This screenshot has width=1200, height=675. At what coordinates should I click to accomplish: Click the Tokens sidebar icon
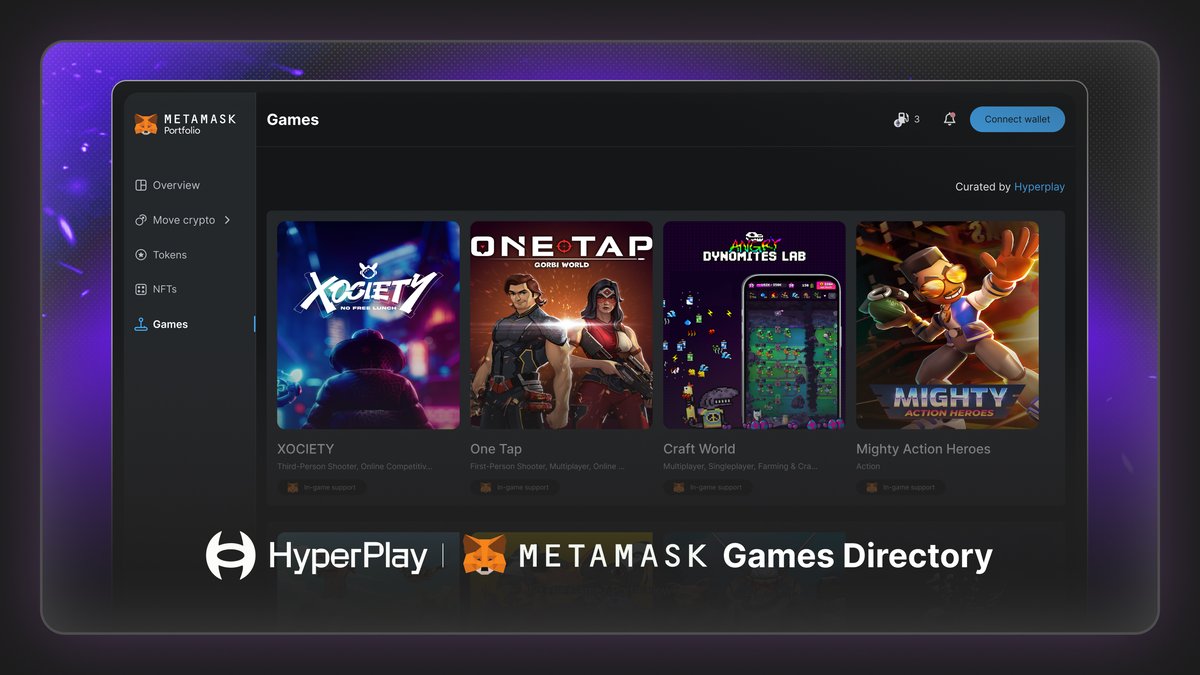pos(141,255)
